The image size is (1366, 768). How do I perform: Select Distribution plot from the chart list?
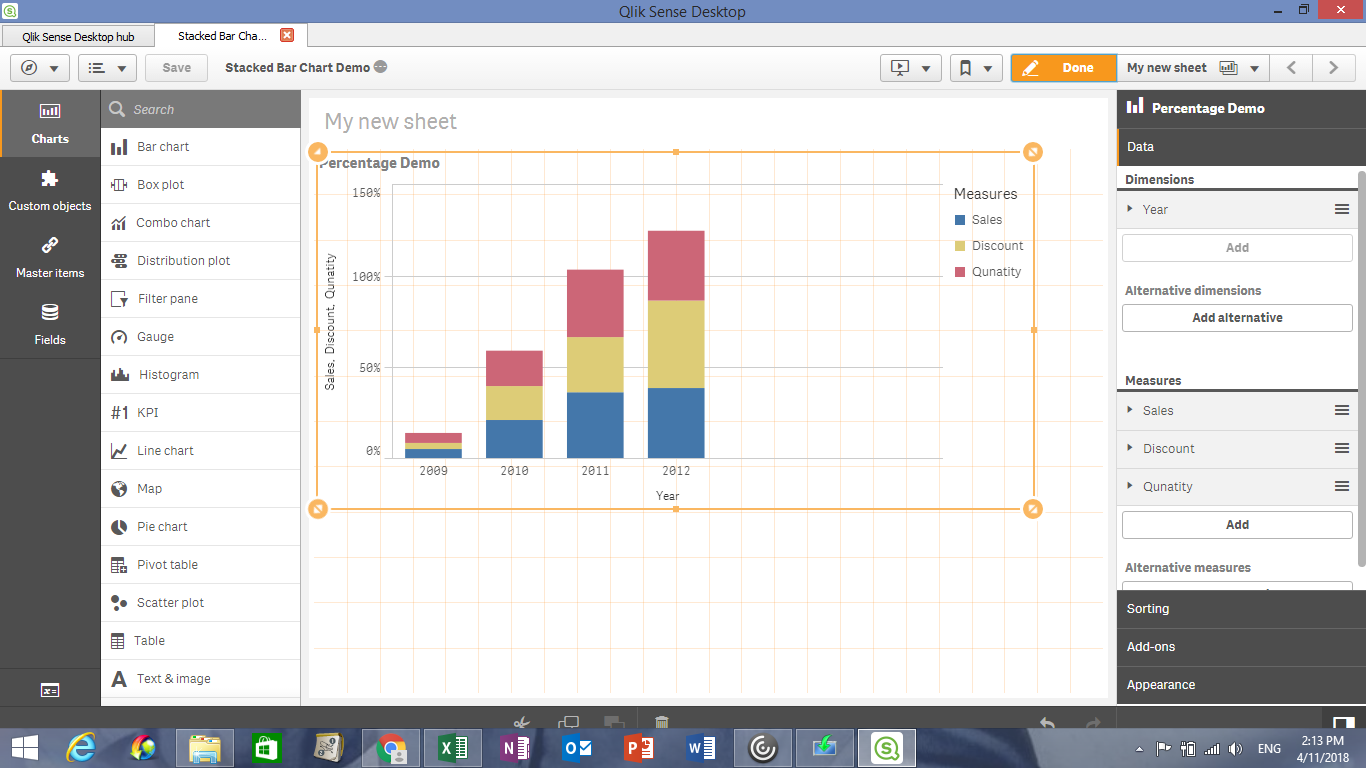pyautogui.click(x=200, y=261)
